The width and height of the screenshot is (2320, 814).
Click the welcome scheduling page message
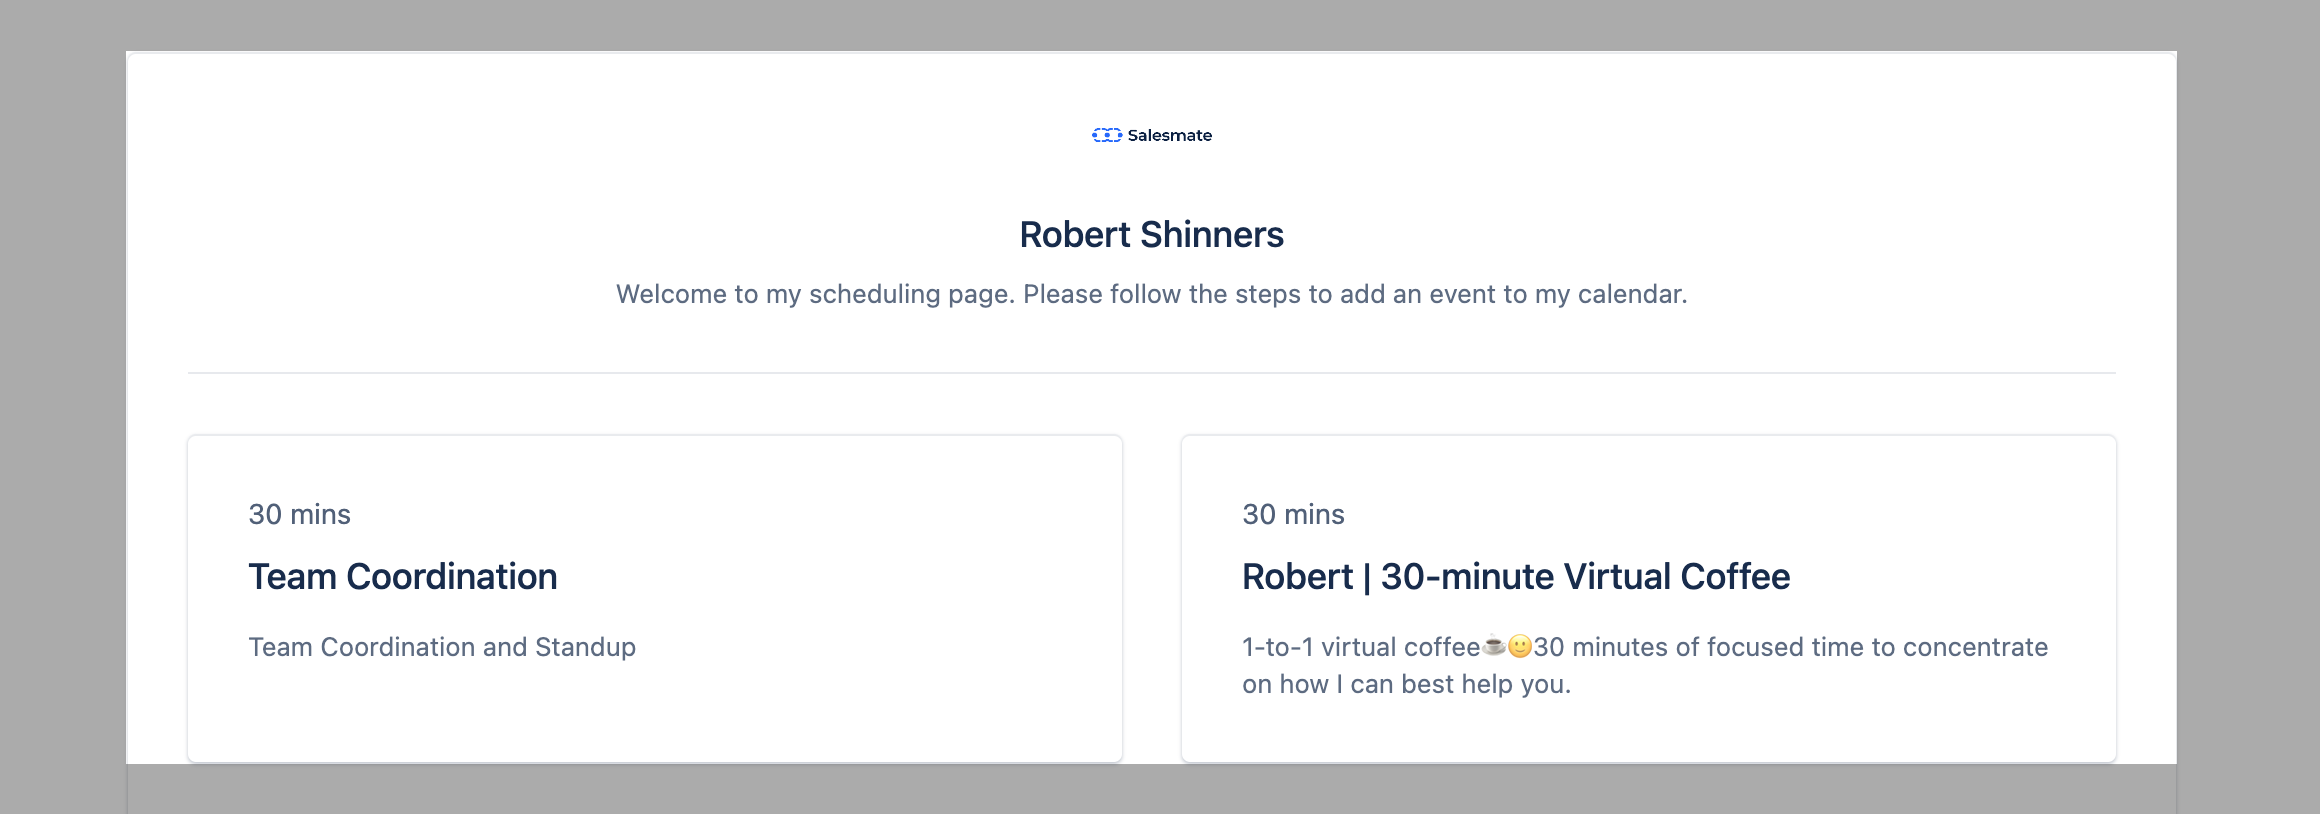[x=1151, y=294]
